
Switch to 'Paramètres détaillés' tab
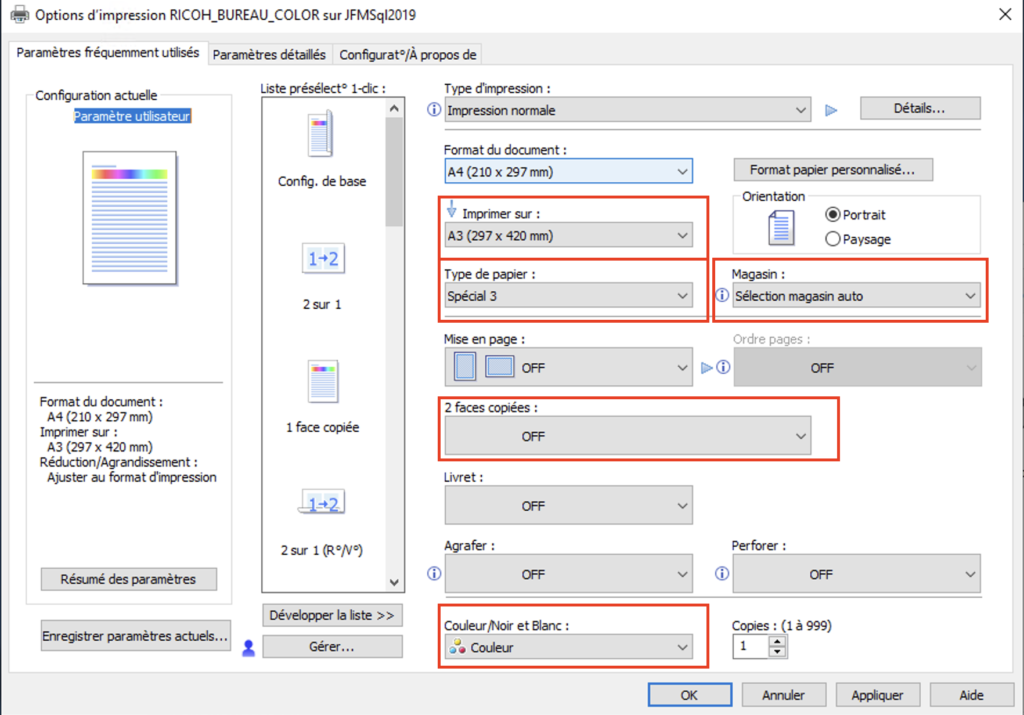click(269, 54)
